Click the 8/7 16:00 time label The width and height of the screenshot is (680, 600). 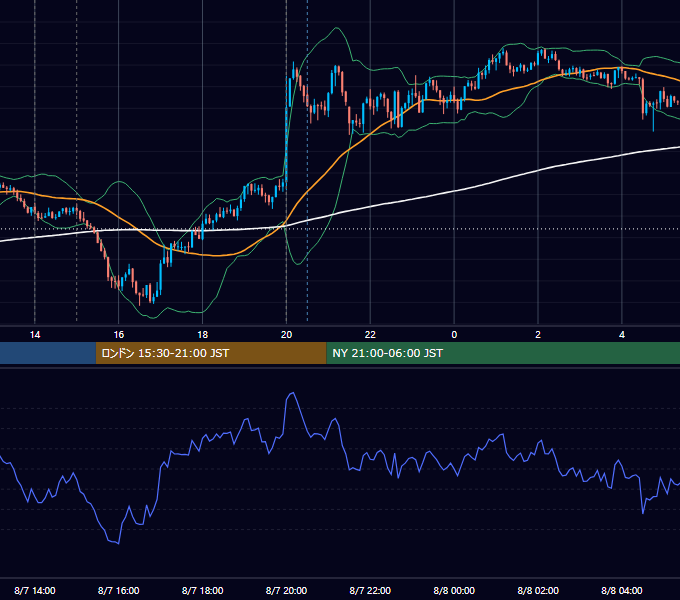(118, 590)
